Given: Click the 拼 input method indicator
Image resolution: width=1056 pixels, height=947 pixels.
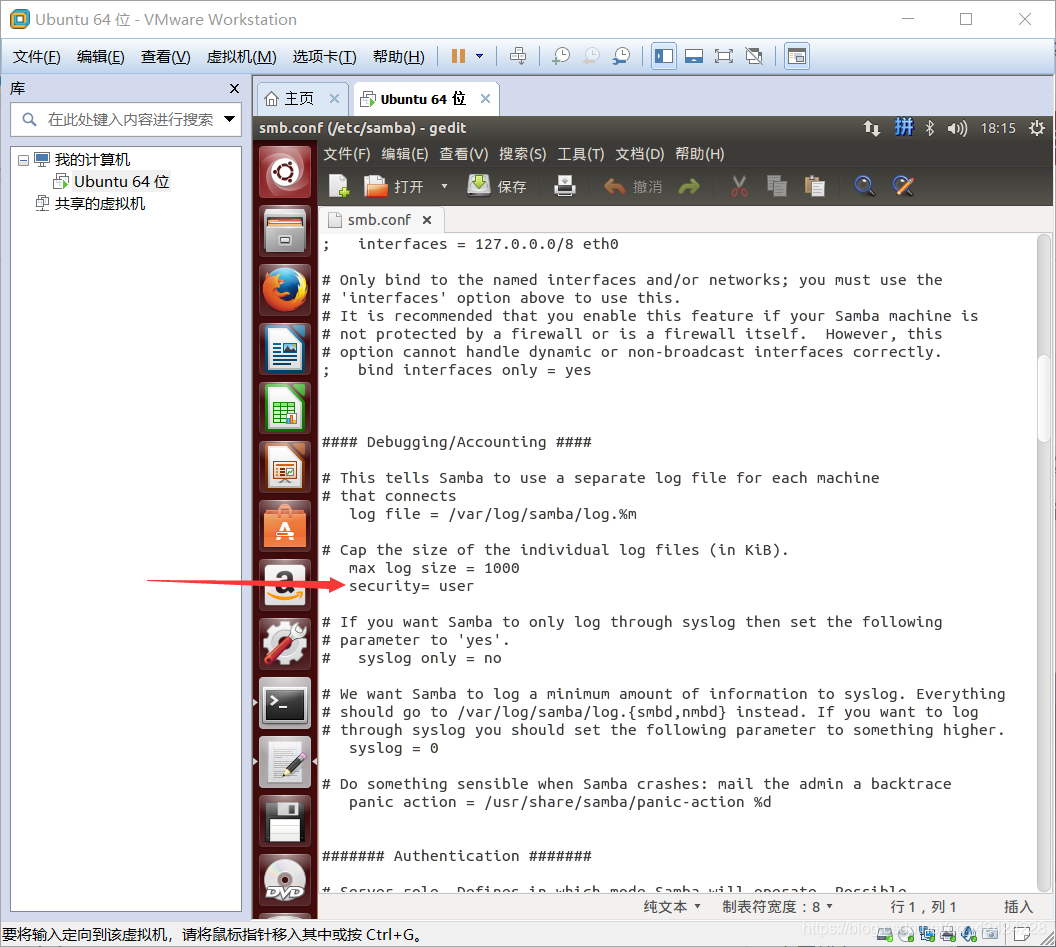Looking at the screenshot, I should (x=904, y=127).
